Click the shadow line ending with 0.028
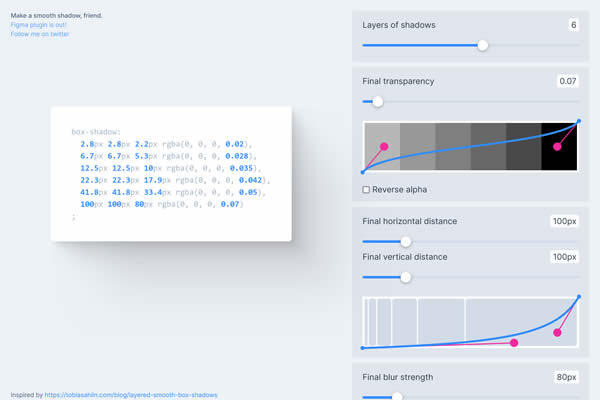Screen dimensions: 600x400 pyautogui.click(x=168, y=156)
